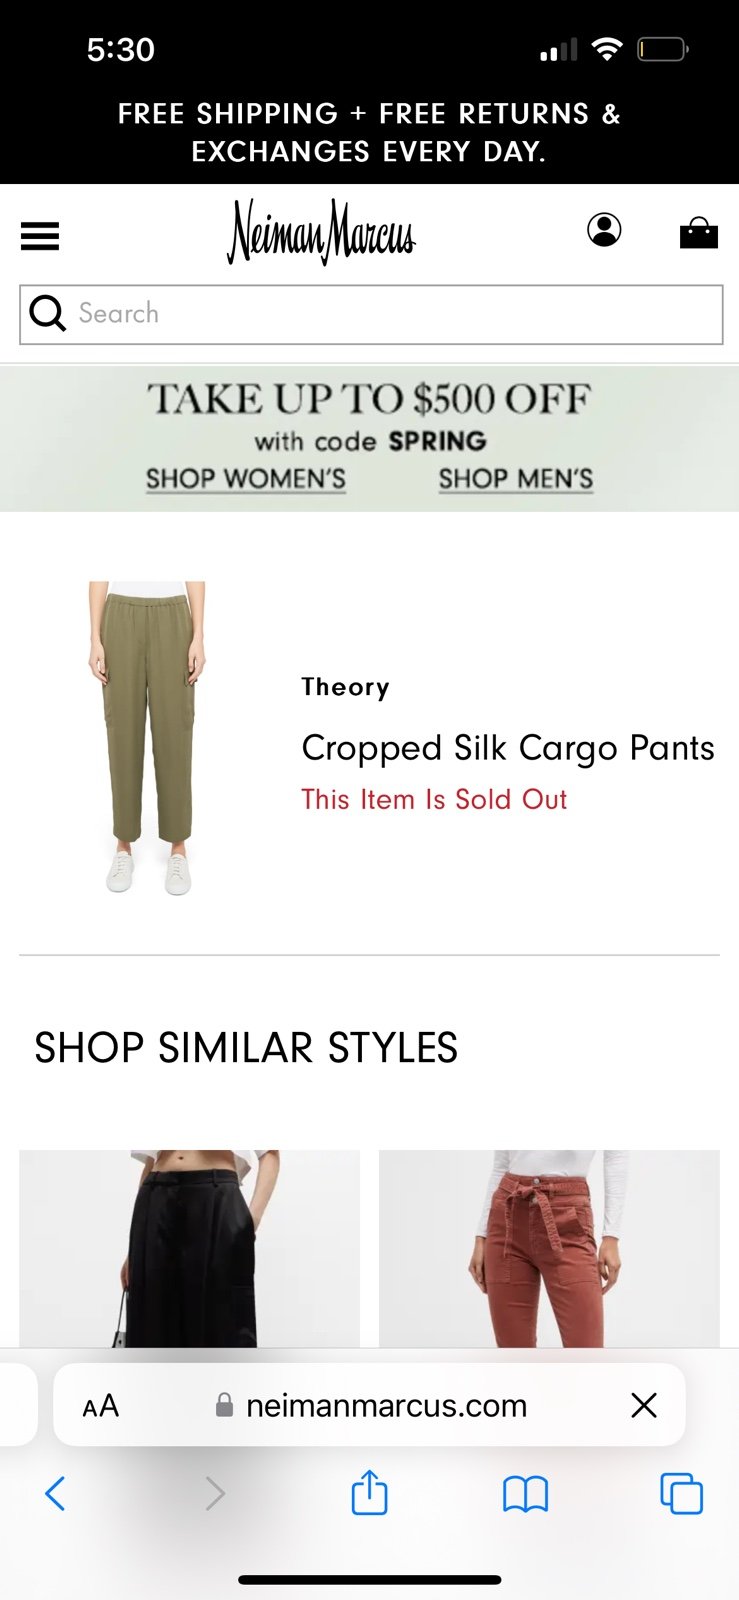739x1600 pixels.
Task: Open the black trousers similar style
Action: pos(189,1249)
